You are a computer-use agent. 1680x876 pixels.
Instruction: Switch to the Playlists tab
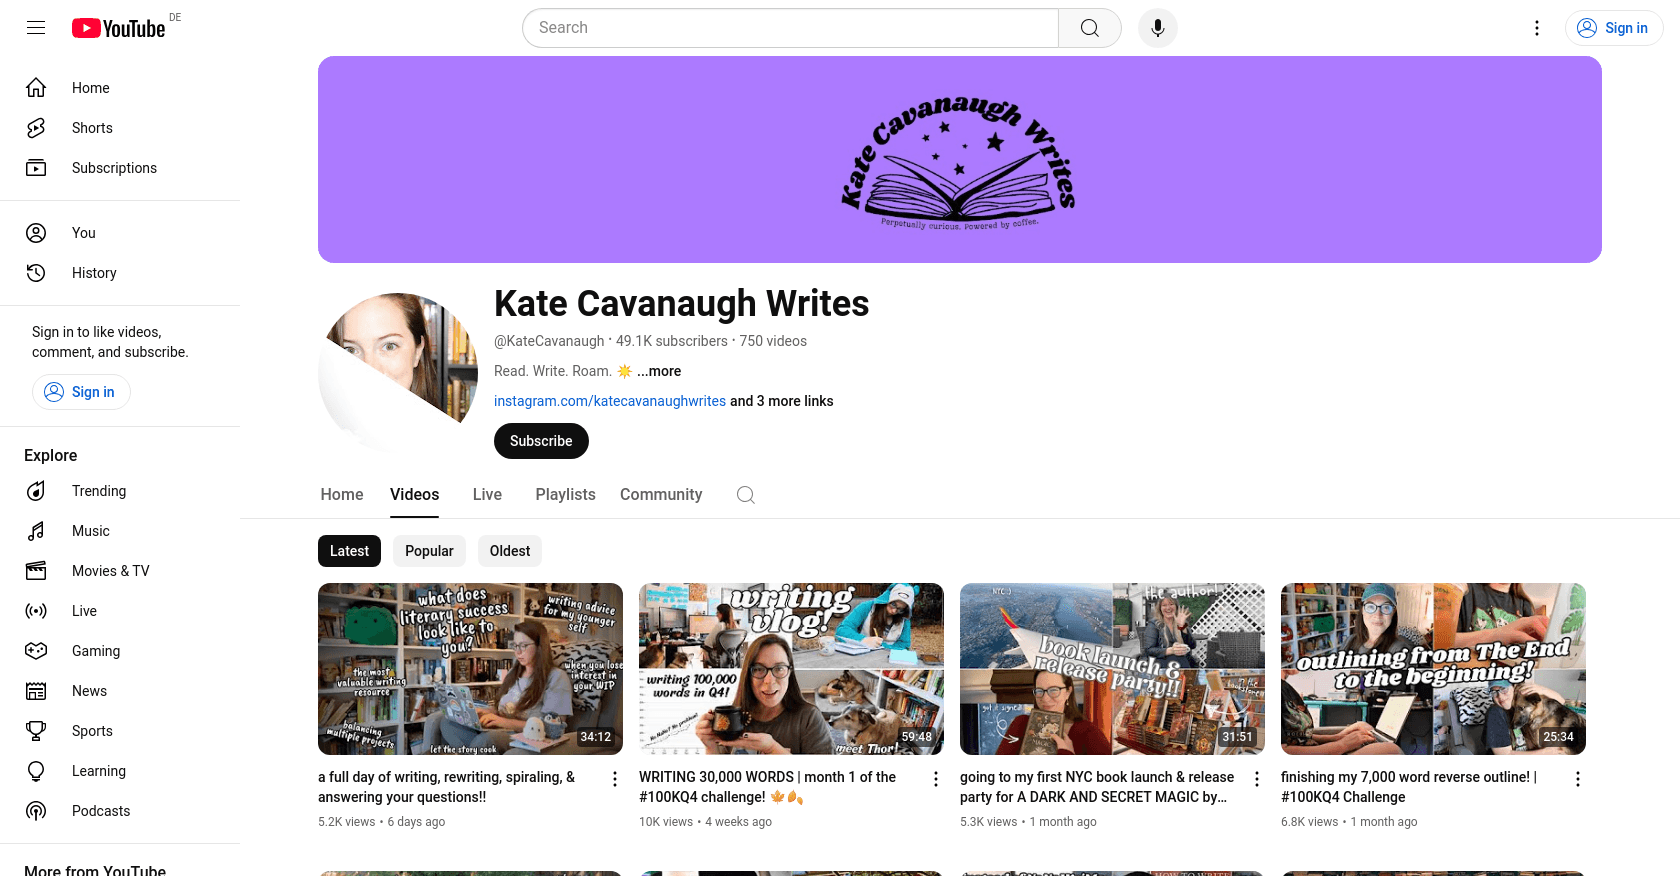click(x=565, y=495)
